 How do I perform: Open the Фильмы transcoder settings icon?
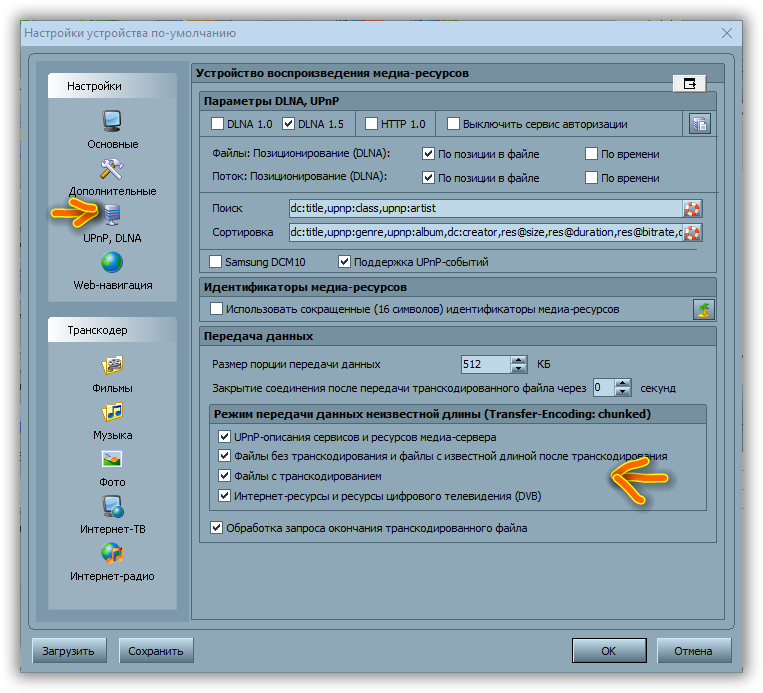(112, 365)
